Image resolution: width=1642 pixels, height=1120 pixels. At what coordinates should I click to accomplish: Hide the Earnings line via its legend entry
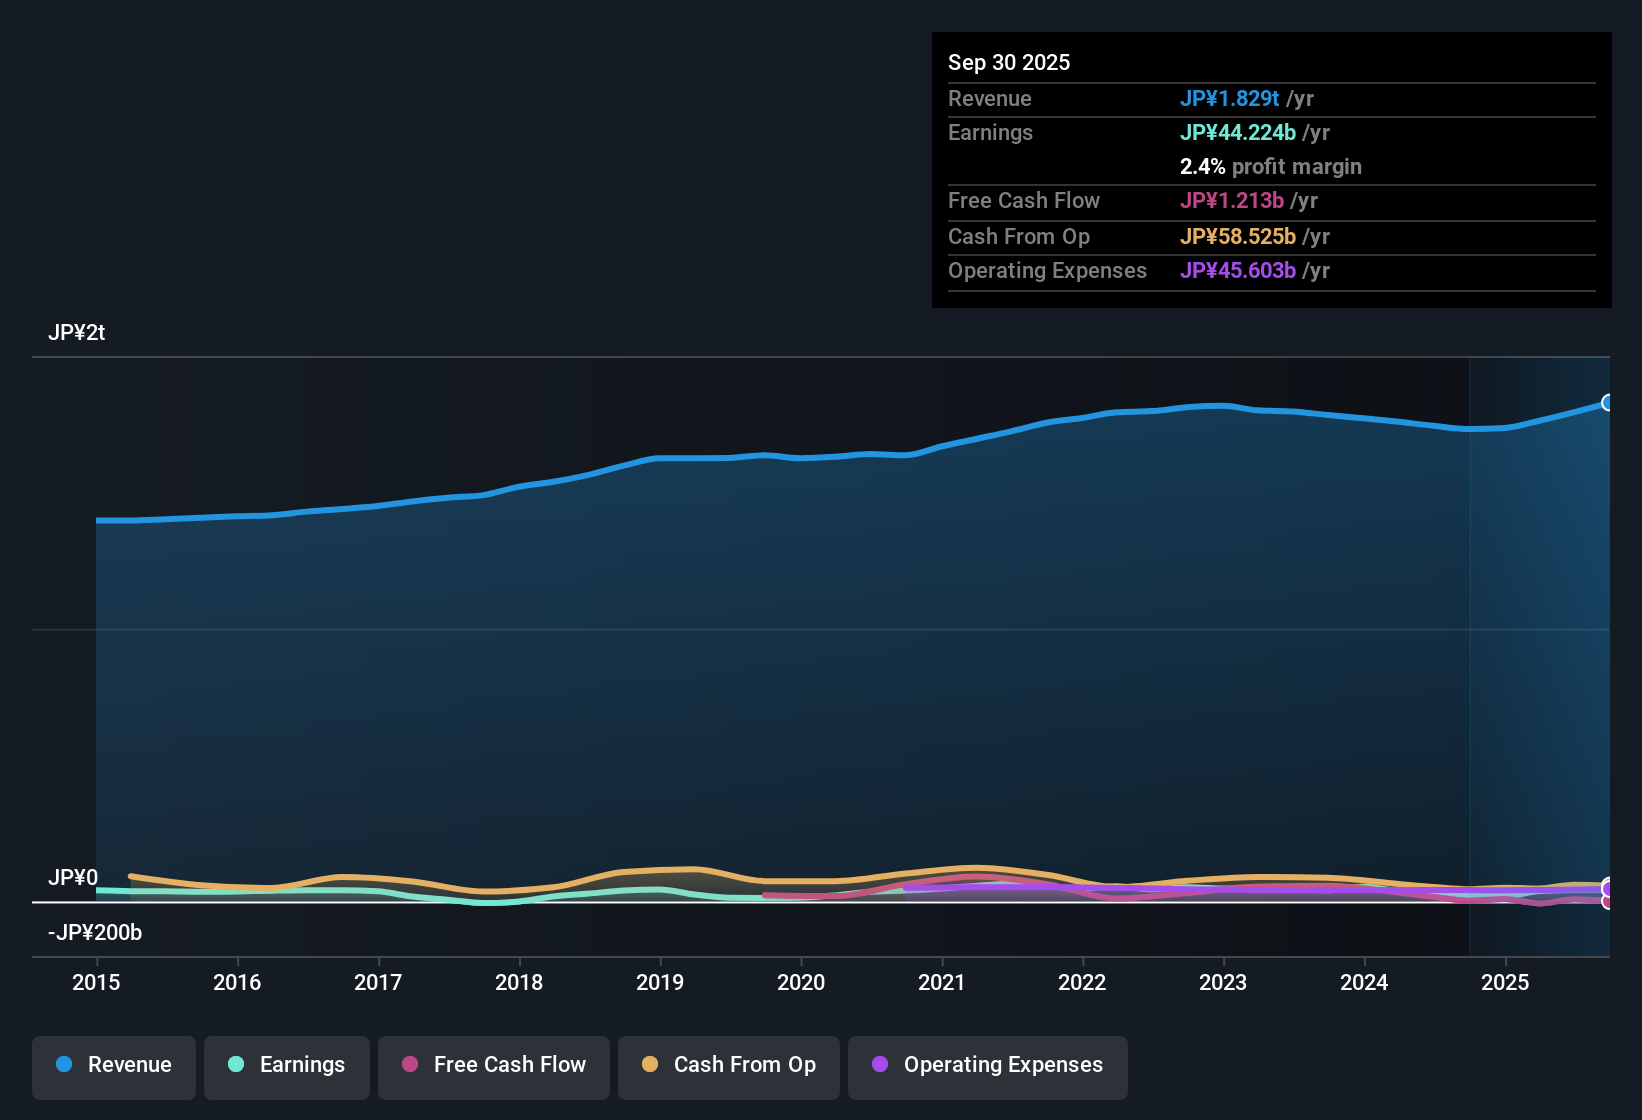287,1065
